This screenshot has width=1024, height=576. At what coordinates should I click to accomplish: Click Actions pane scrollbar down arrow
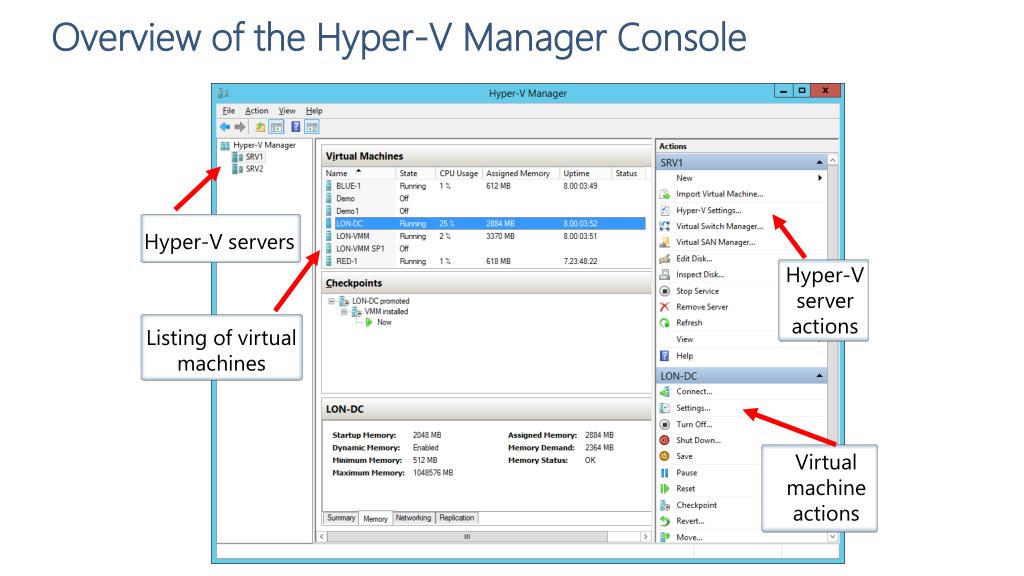tap(833, 537)
